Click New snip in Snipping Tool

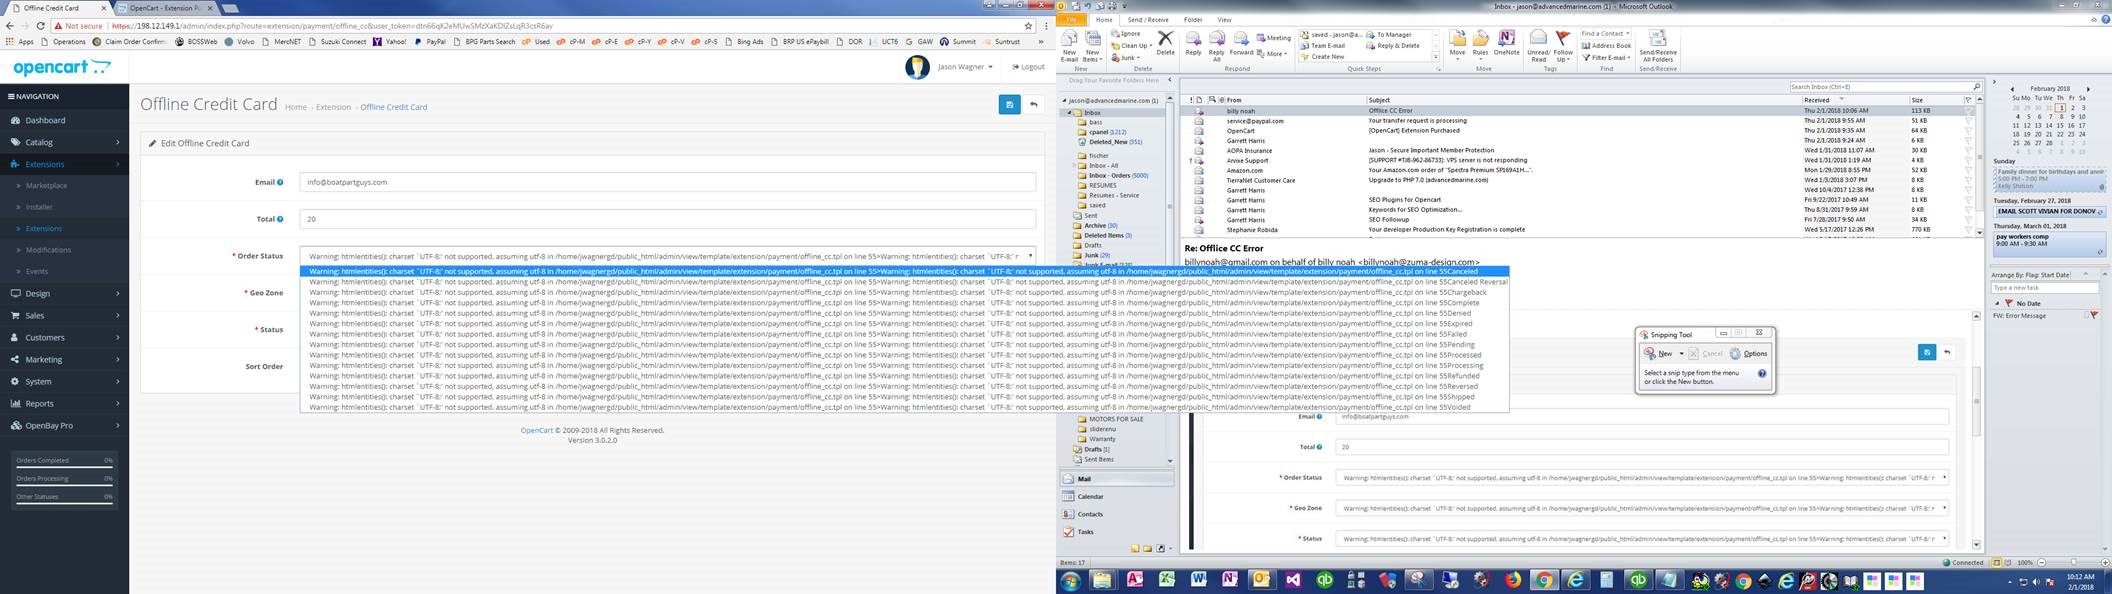click(x=1659, y=354)
